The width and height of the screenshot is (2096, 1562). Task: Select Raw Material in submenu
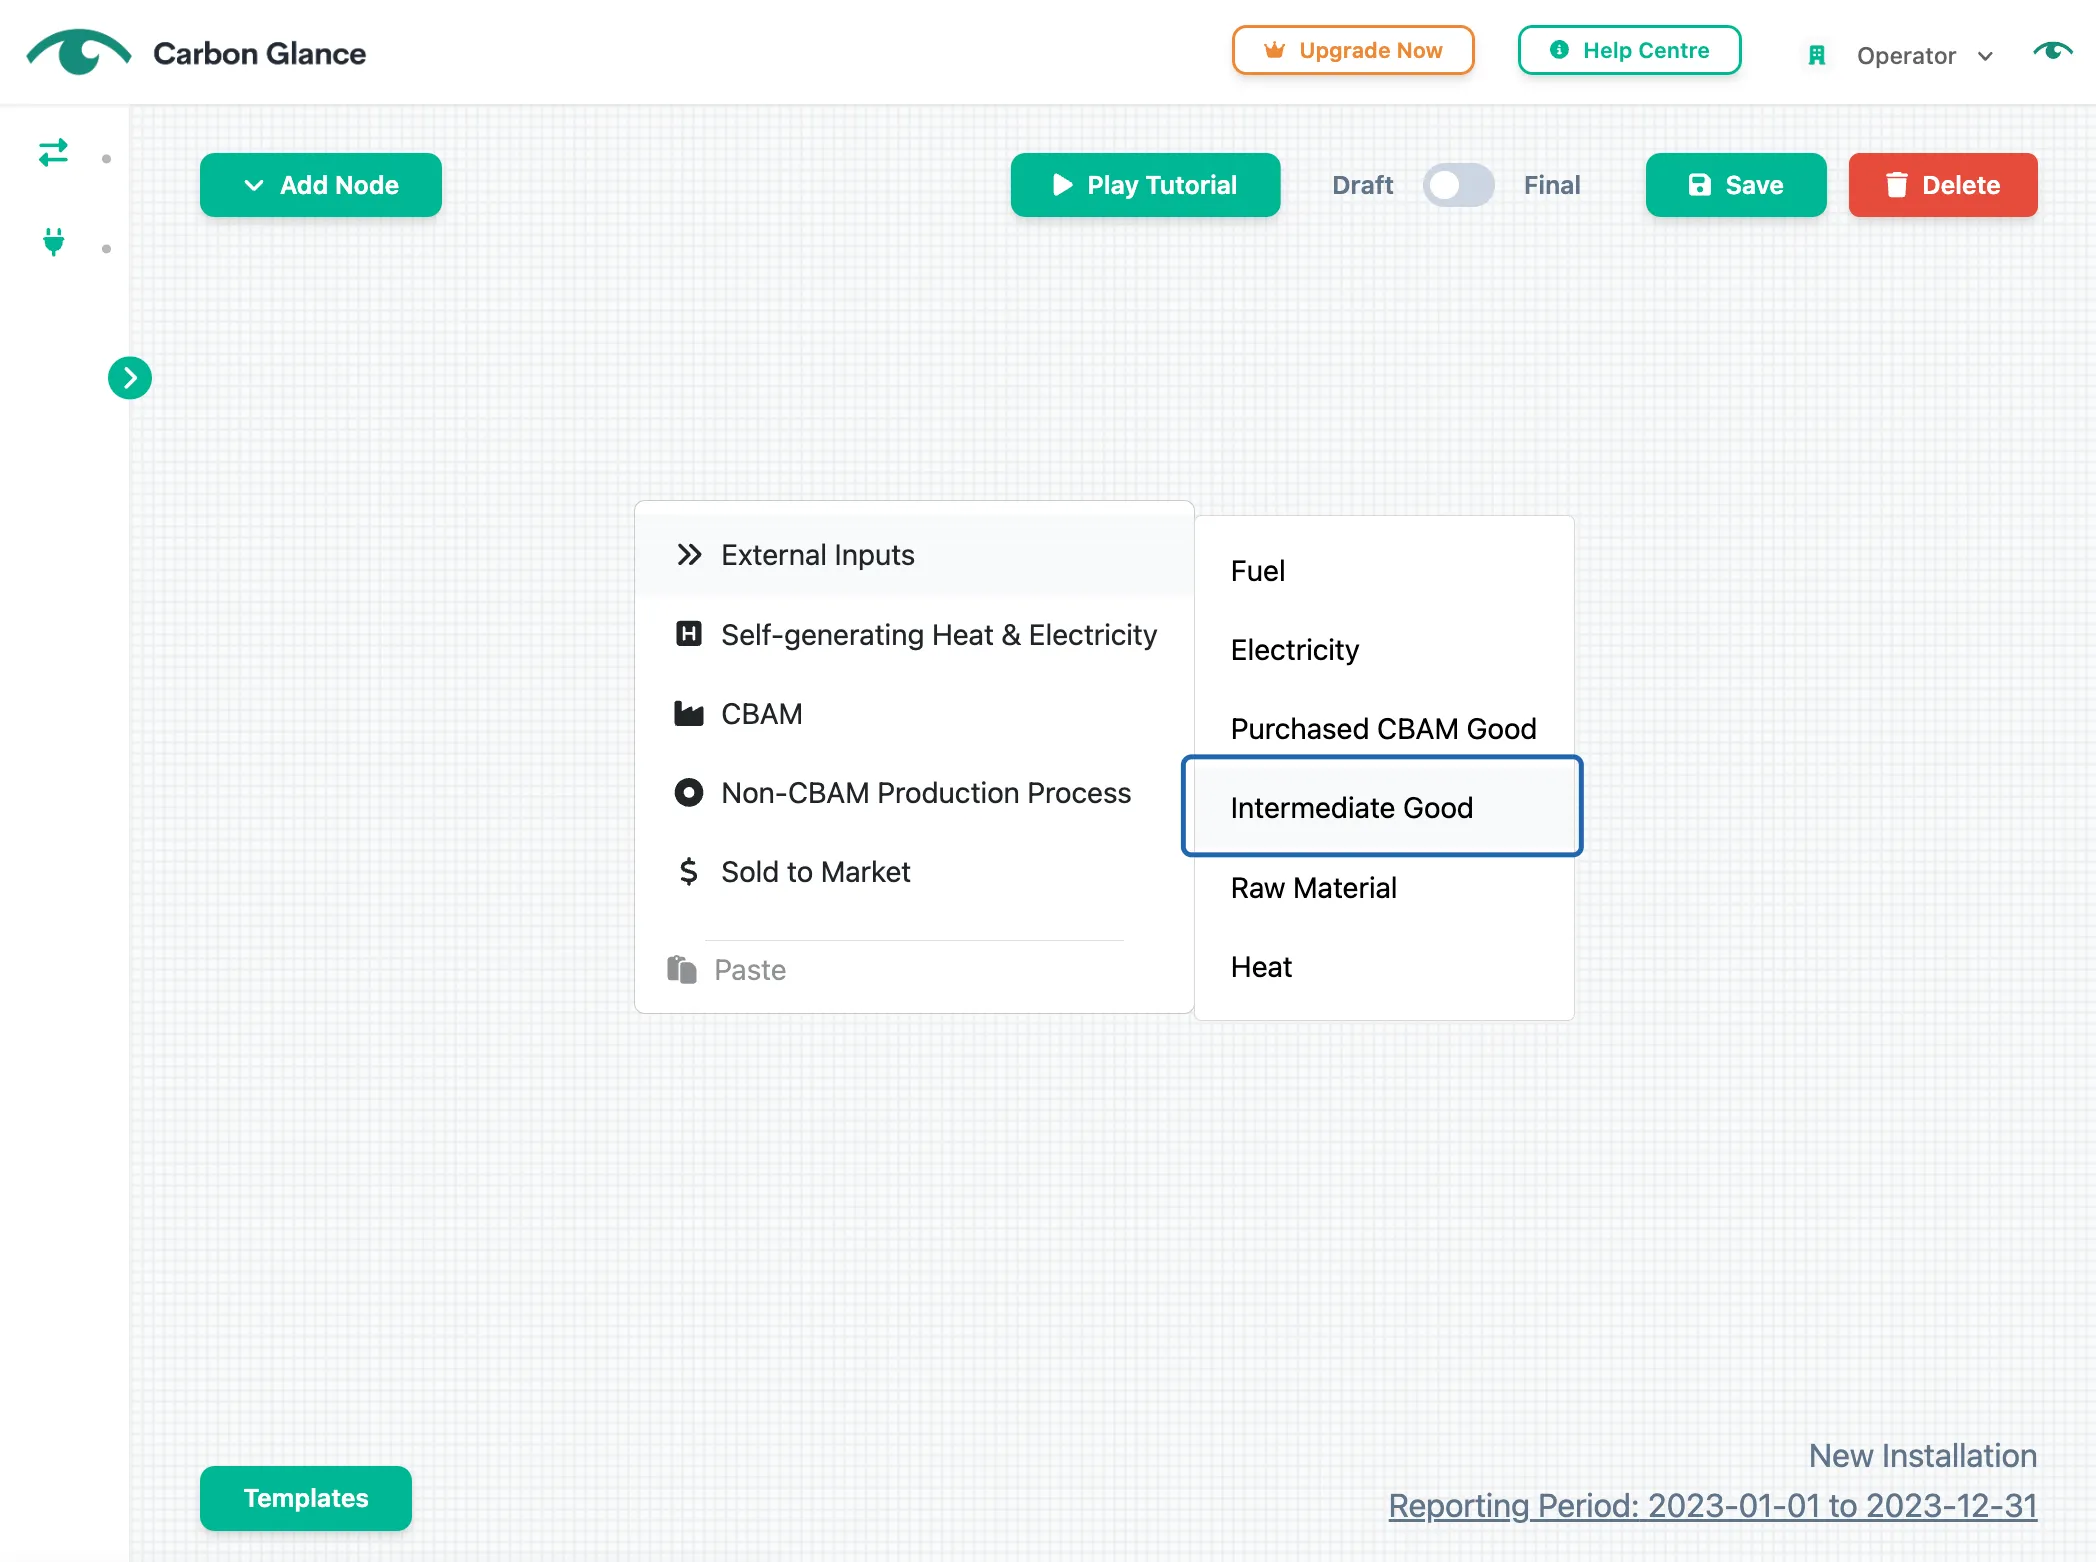click(1384, 888)
